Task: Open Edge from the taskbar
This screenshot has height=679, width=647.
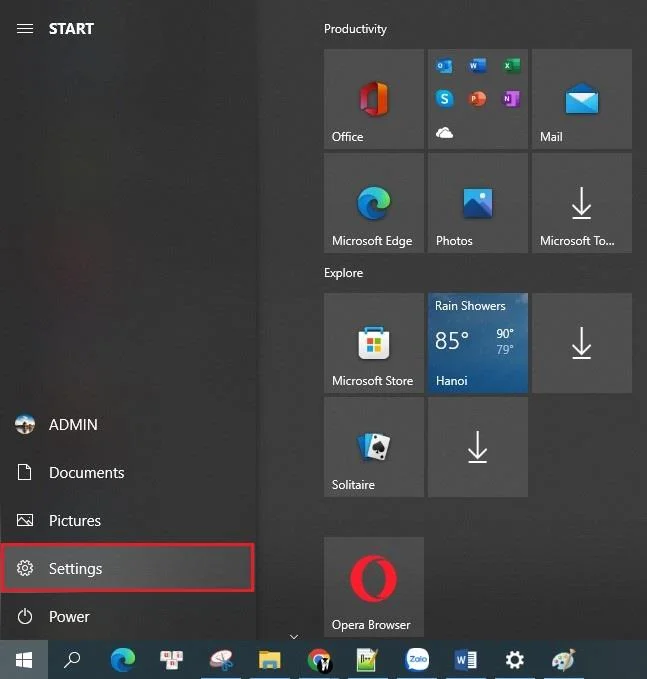Action: (123, 660)
